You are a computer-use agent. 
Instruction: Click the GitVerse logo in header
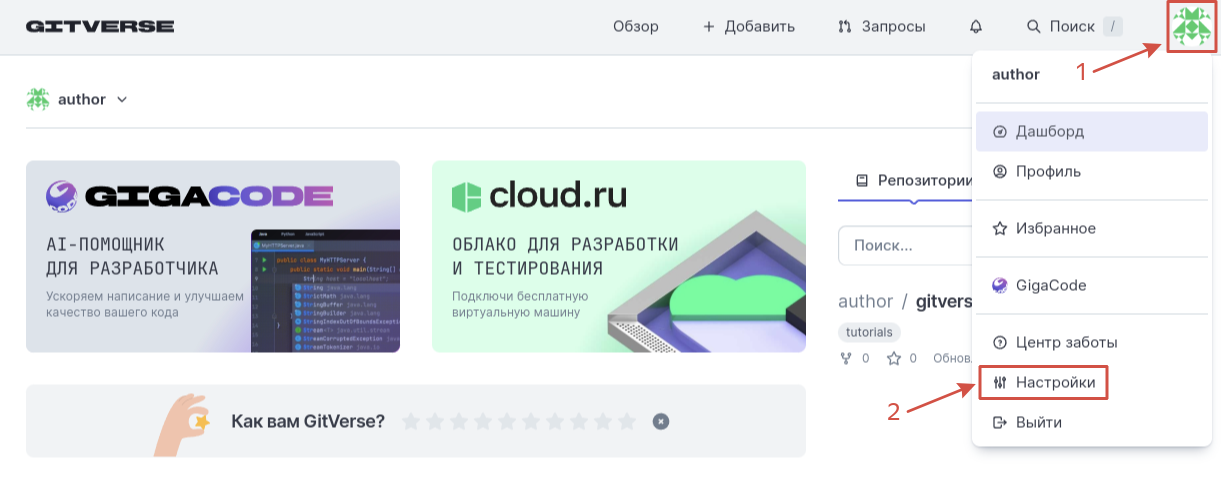(100, 26)
